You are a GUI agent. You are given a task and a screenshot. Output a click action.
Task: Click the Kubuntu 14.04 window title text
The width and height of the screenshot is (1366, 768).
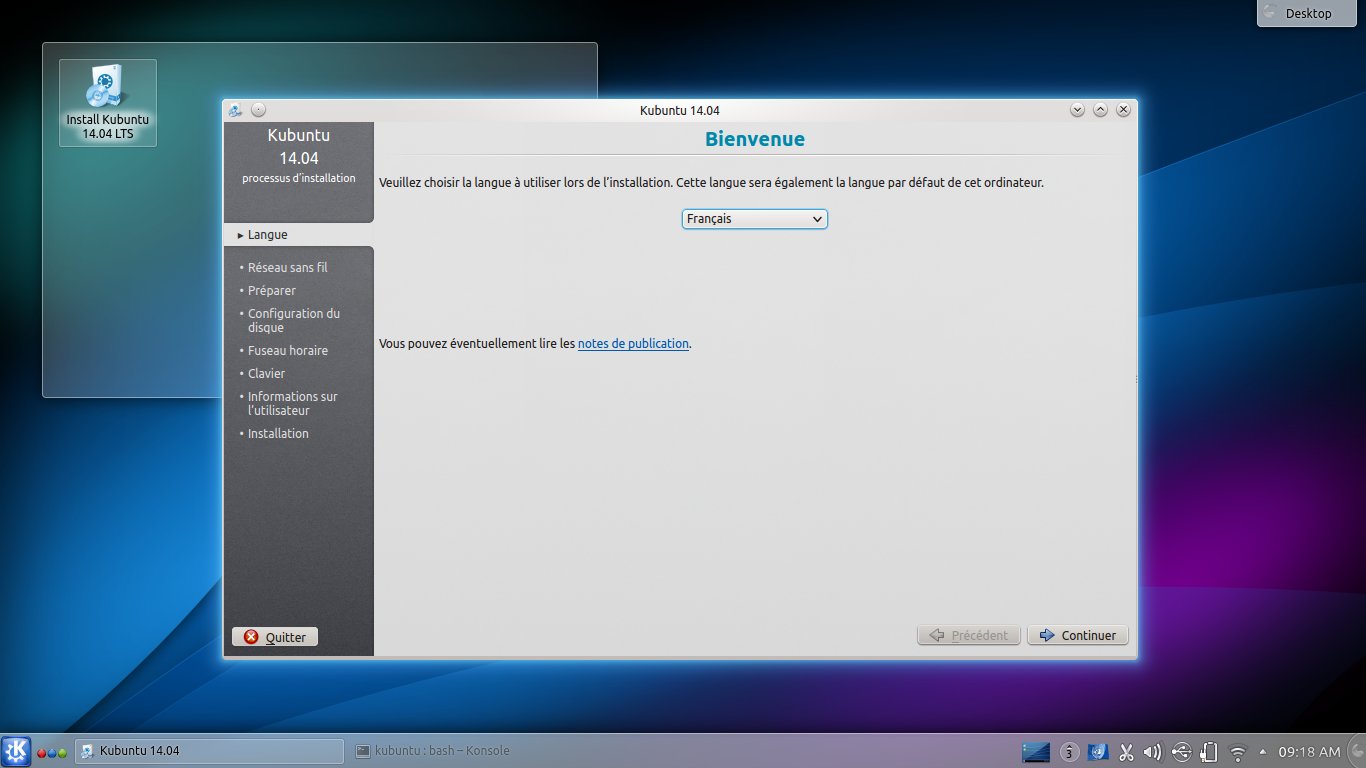[680, 110]
